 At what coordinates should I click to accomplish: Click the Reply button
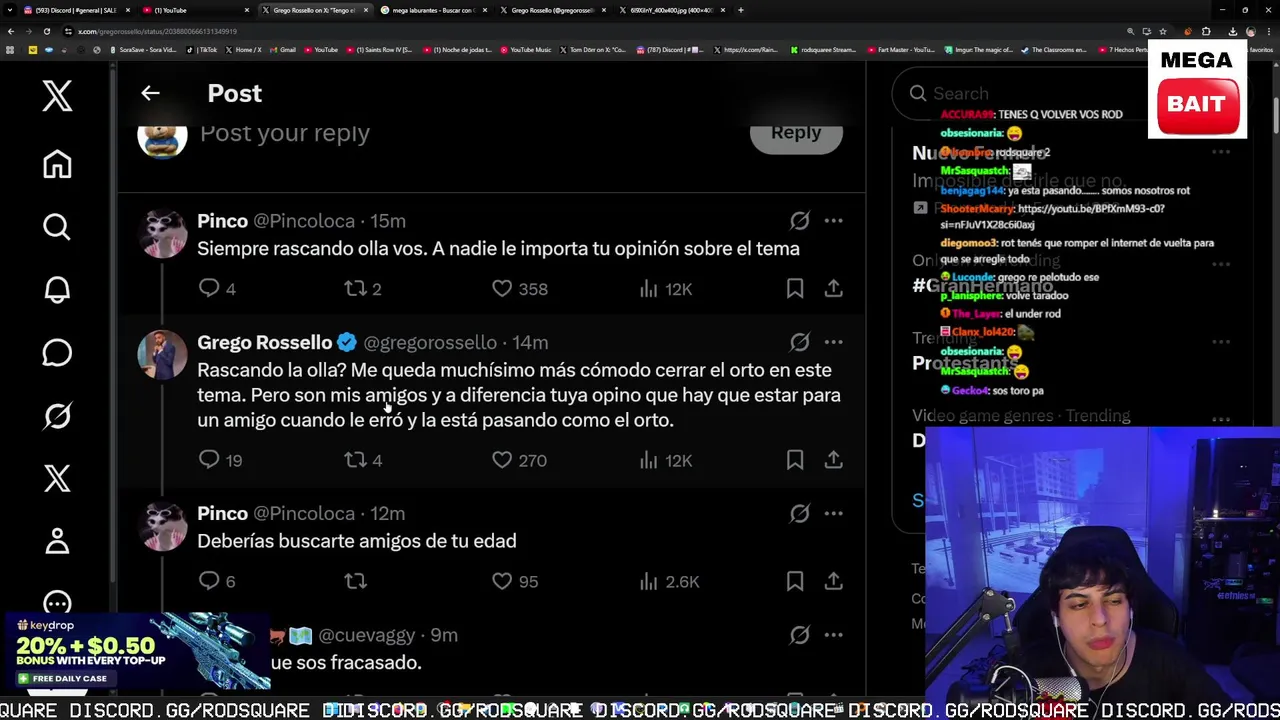[796, 135]
